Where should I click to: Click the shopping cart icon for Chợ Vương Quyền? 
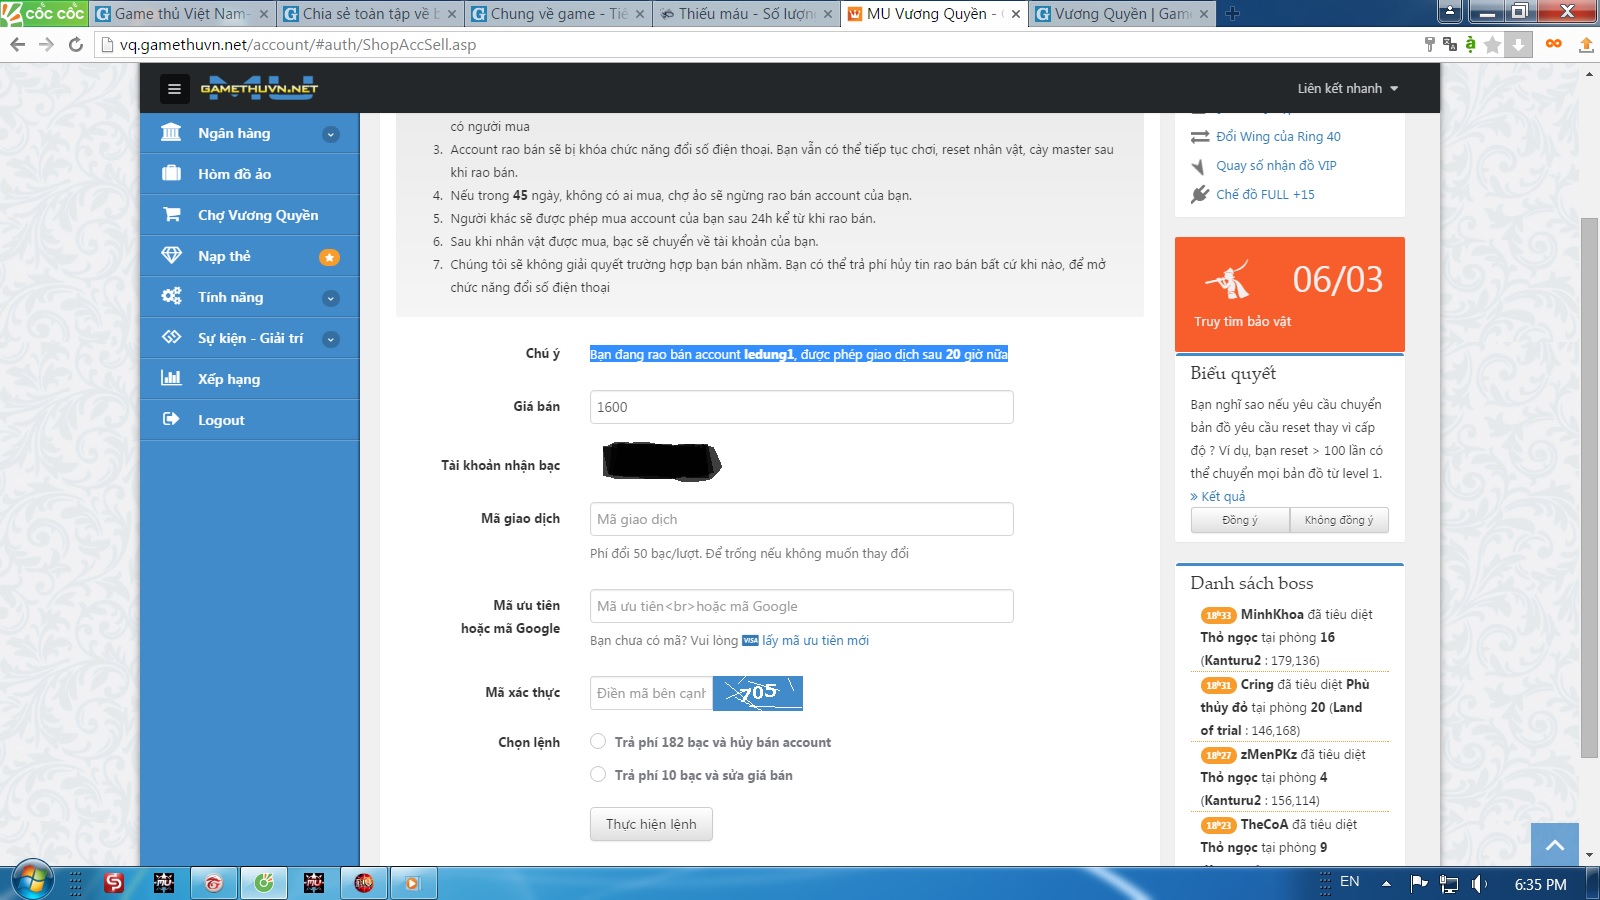171,215
